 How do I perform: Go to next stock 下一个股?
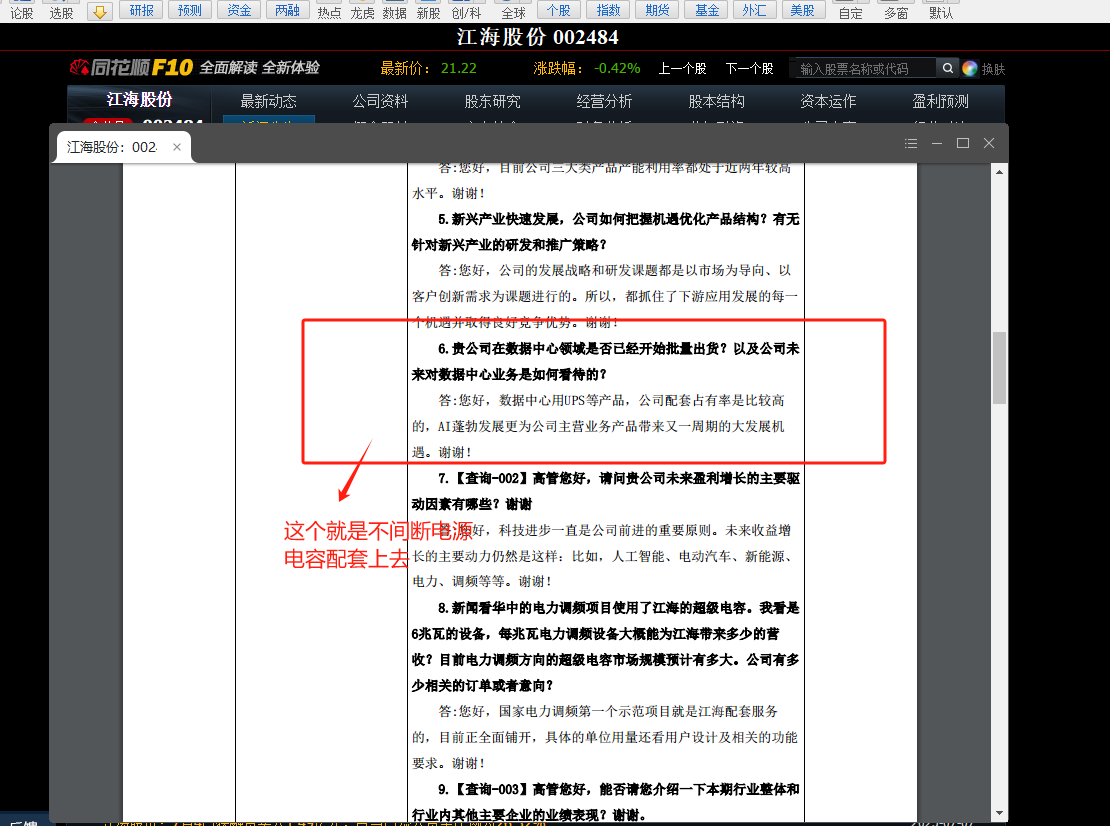click(749, 69)
